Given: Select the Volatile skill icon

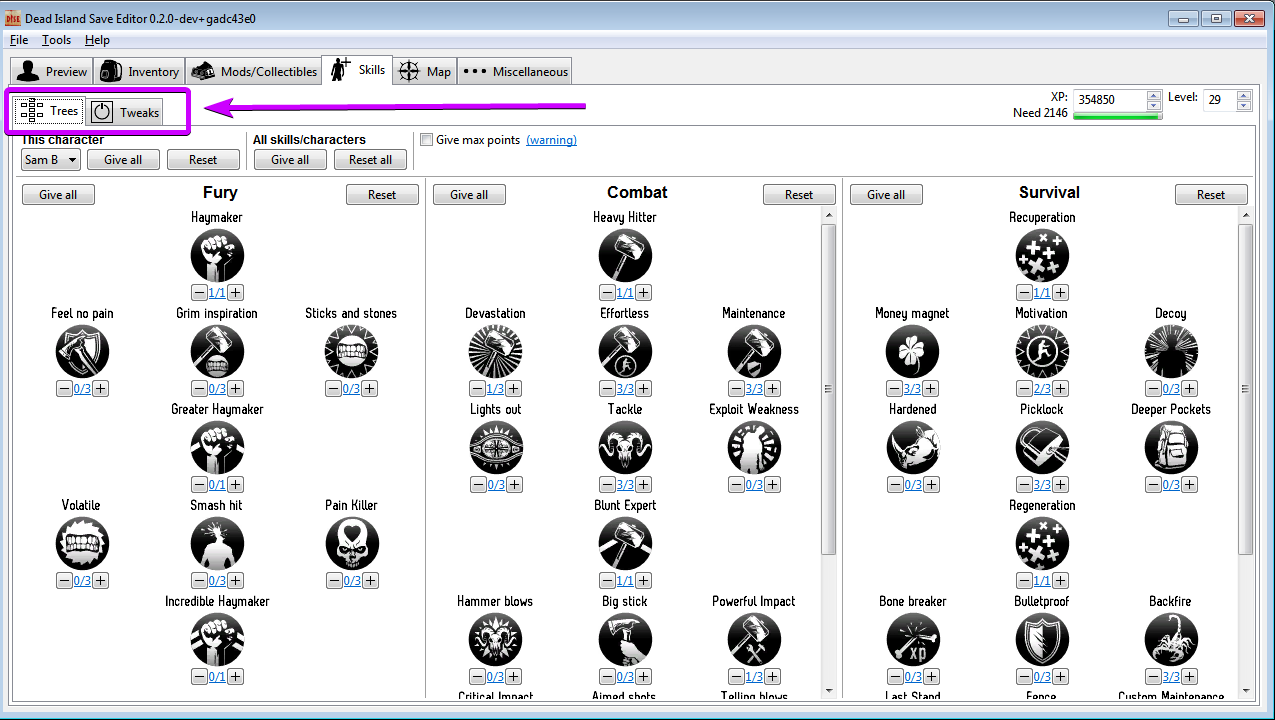Looking at the screenshot, I should pos(82,543).
